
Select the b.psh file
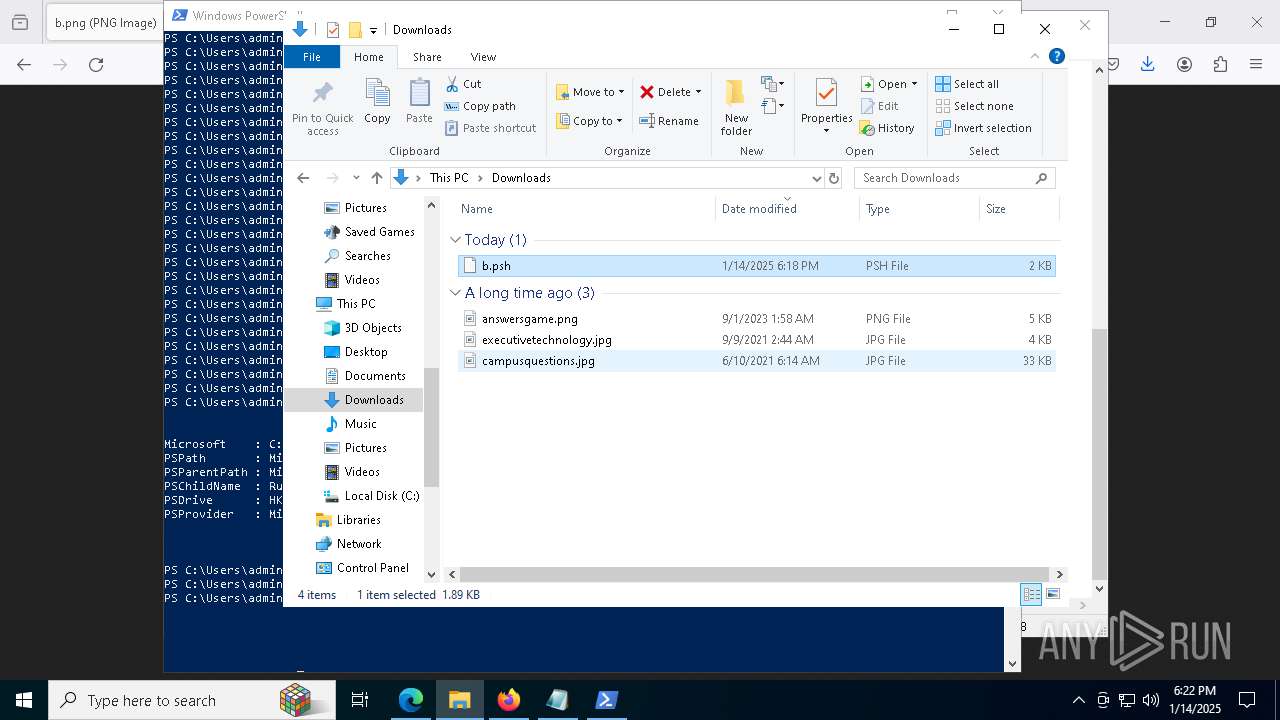tap(757, 266)
